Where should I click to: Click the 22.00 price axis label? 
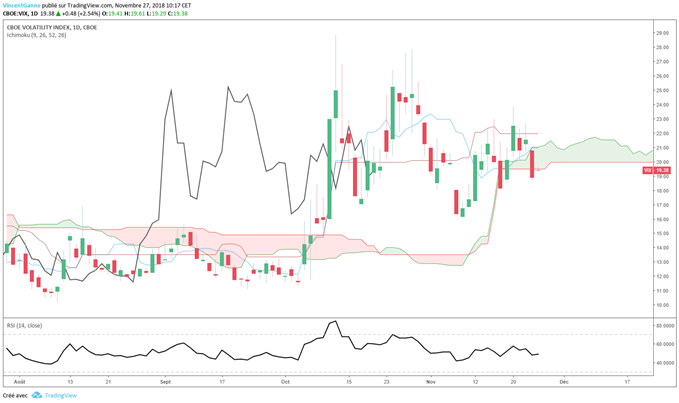(663, 133)
